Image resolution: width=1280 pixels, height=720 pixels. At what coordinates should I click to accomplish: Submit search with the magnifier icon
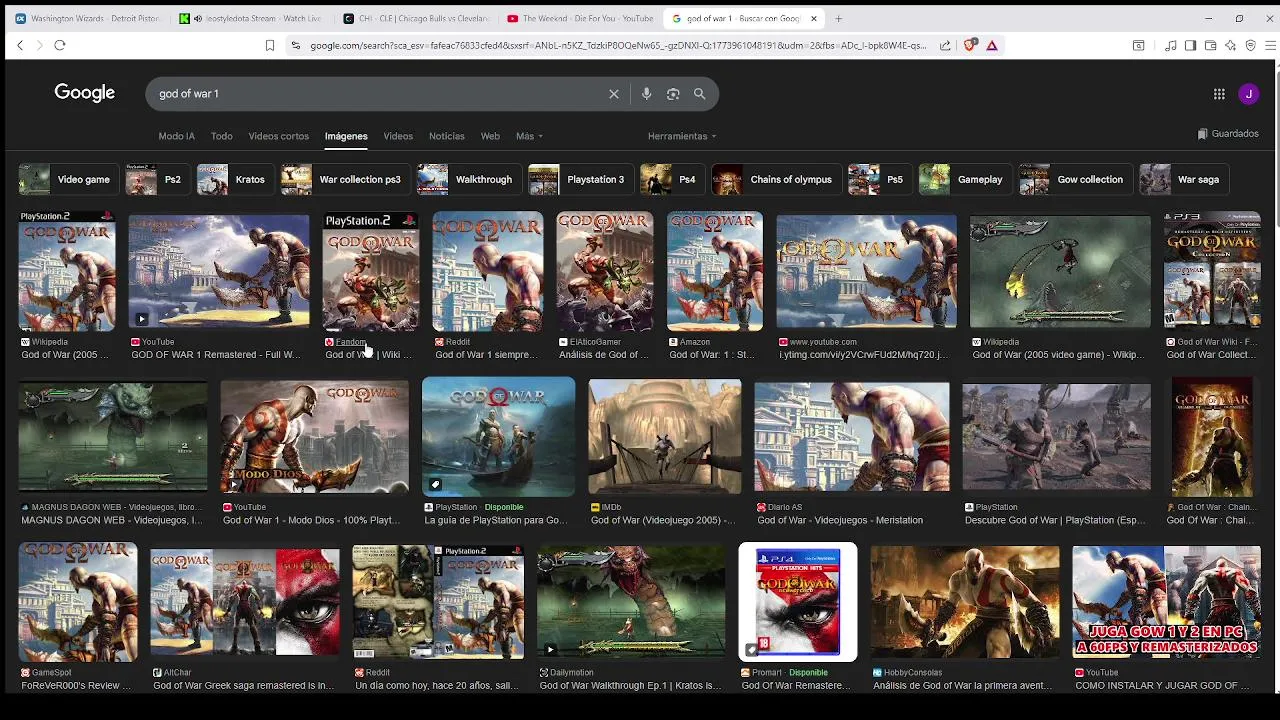coord(700,94)
